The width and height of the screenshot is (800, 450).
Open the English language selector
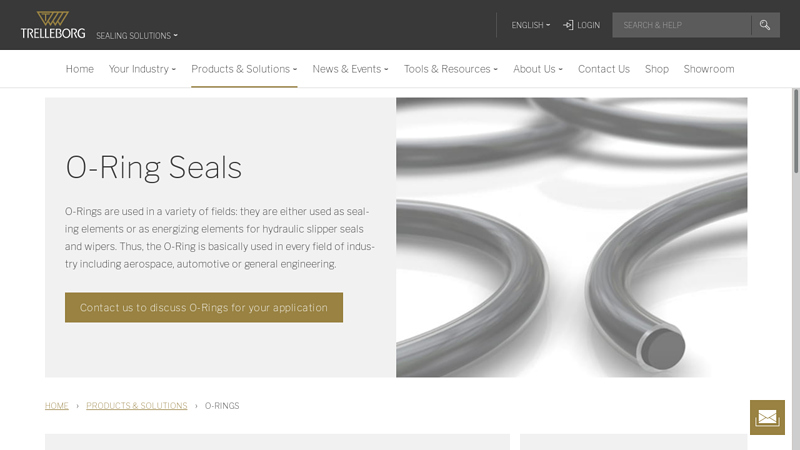coord(531,25)
